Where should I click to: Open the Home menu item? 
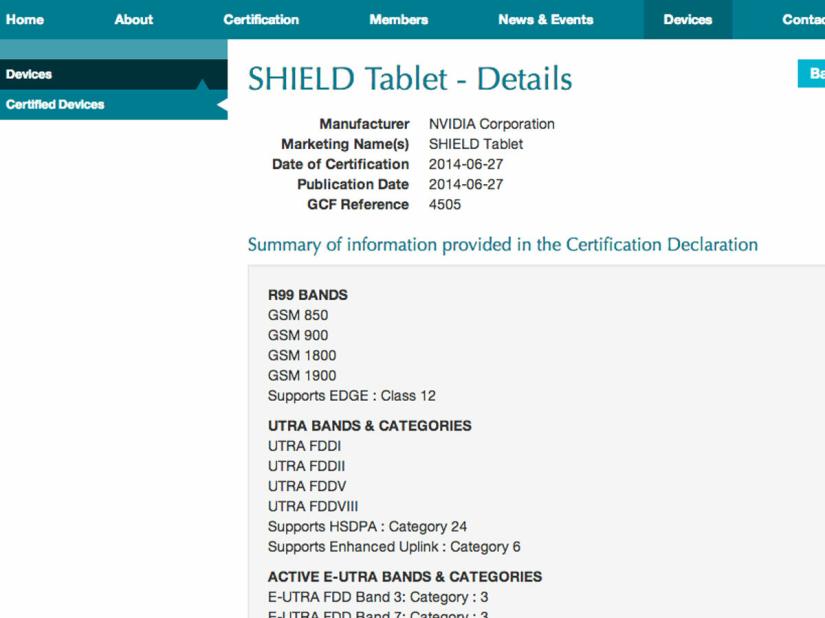tap(24, 19)
